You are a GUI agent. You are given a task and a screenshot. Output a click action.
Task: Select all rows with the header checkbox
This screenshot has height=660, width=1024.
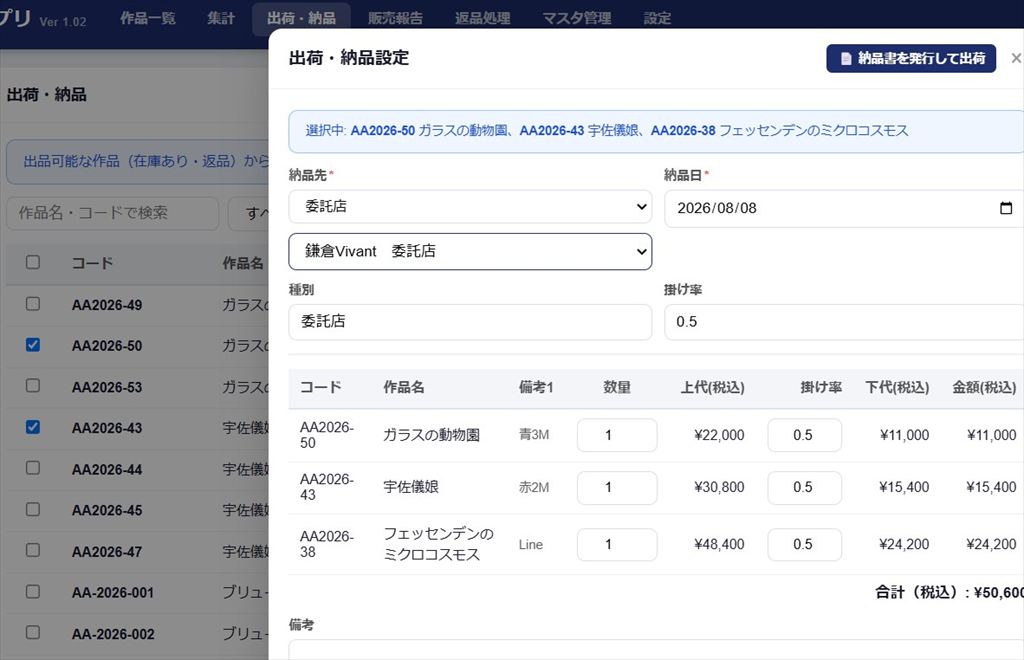point(33,262)
